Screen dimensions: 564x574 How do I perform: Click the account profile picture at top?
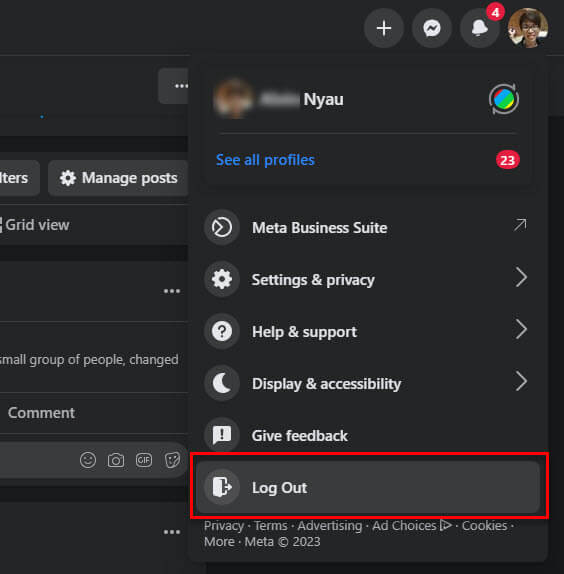pyautogui.click(x=527, y=28)
